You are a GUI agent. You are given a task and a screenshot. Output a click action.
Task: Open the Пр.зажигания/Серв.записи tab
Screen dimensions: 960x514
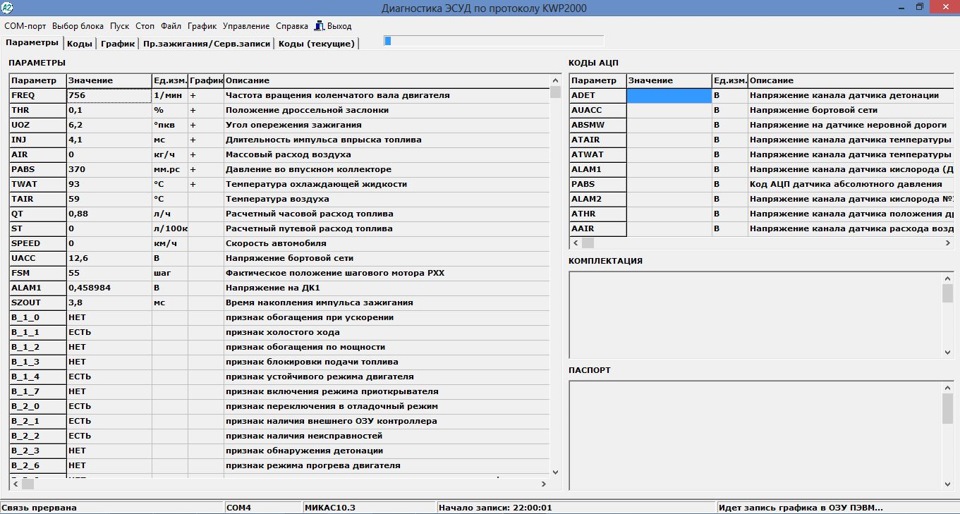pyautogui.click(x=206, y=43)
